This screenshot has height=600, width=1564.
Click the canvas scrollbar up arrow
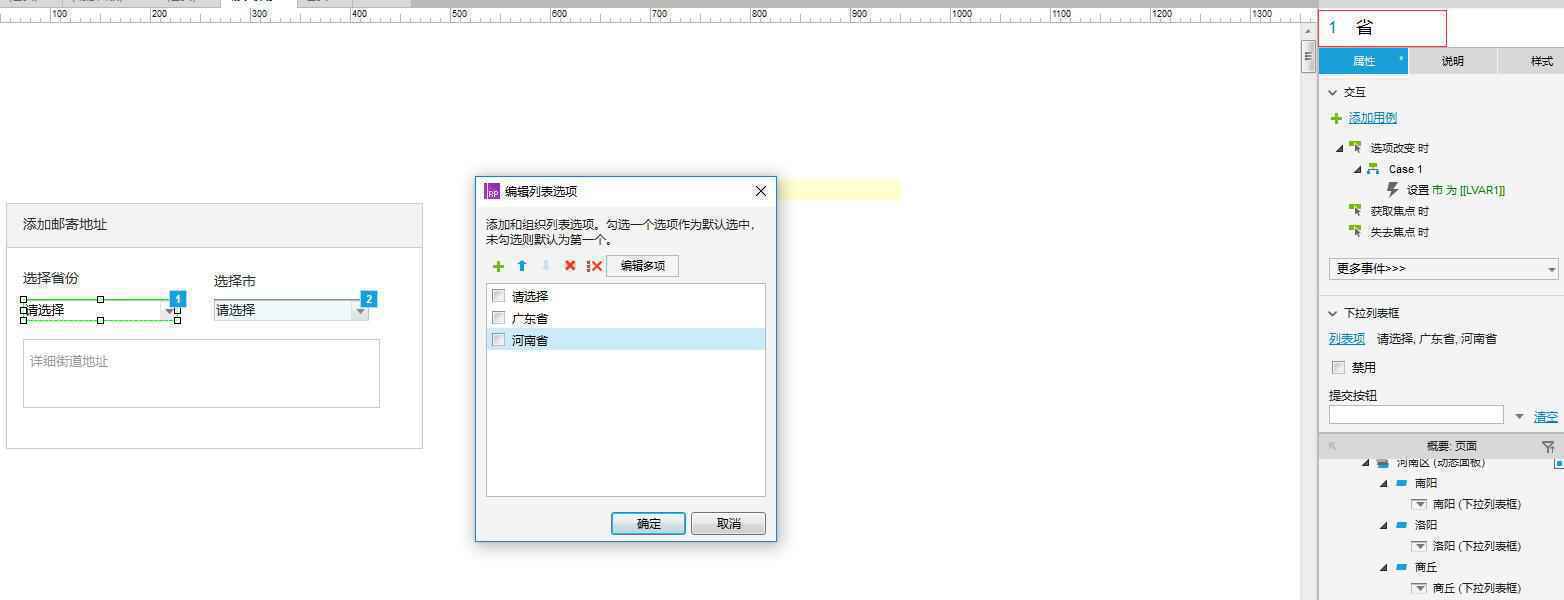[x=1308, y=32]
